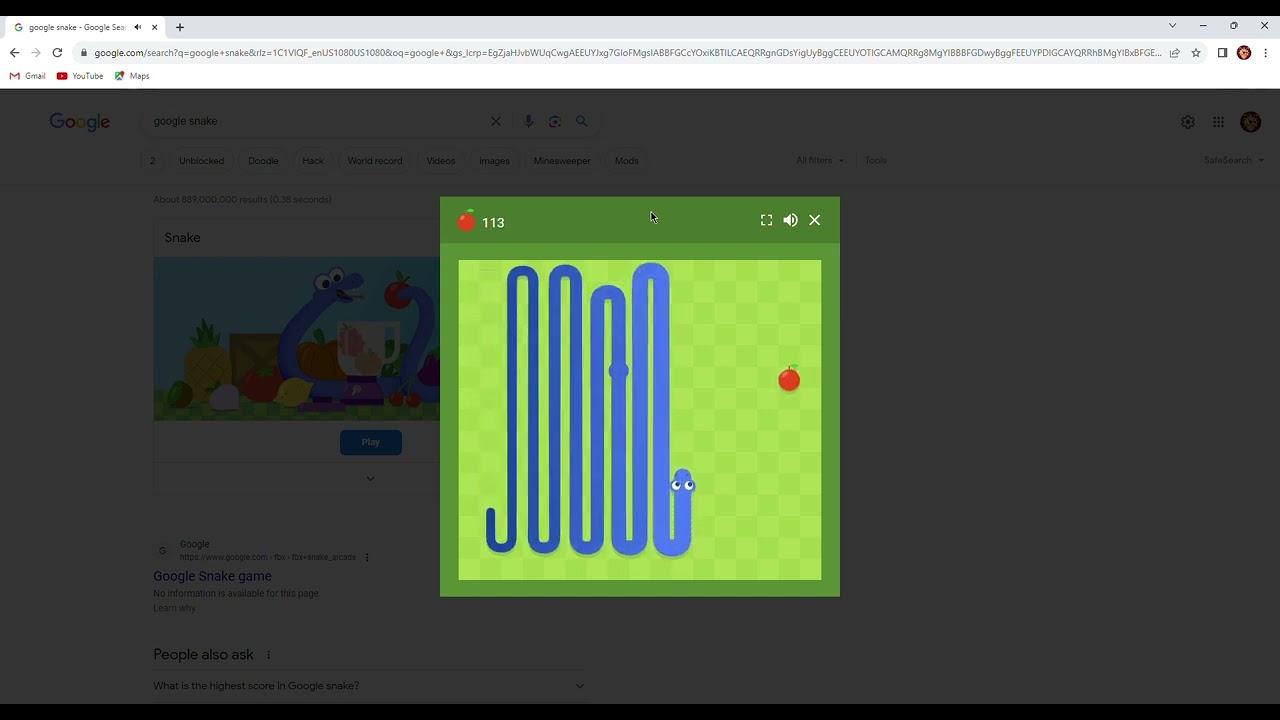Viewport: 1280px width, 720px height.
Task: Open Google account avatar
Action: click(1250, 122)
